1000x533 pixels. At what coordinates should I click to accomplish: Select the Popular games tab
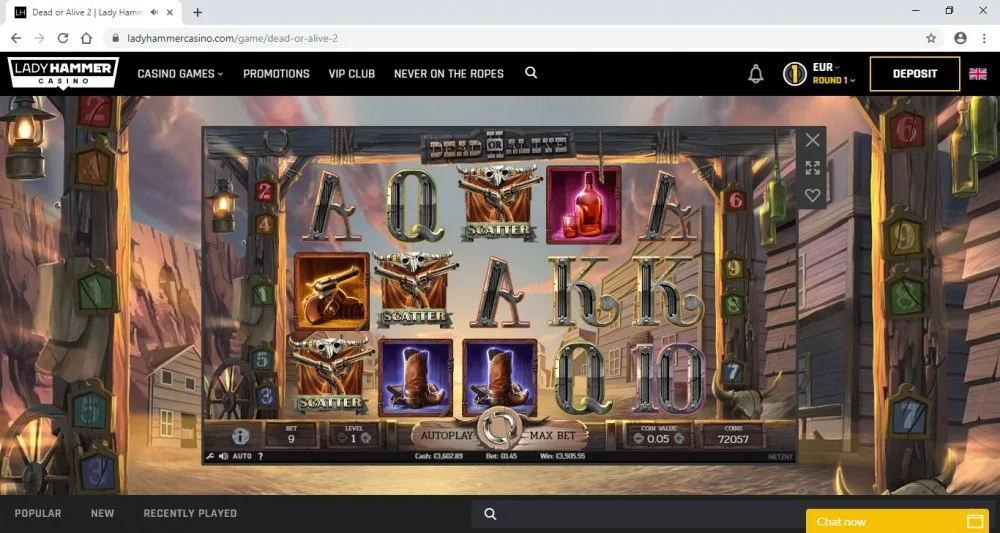(38, 513)
